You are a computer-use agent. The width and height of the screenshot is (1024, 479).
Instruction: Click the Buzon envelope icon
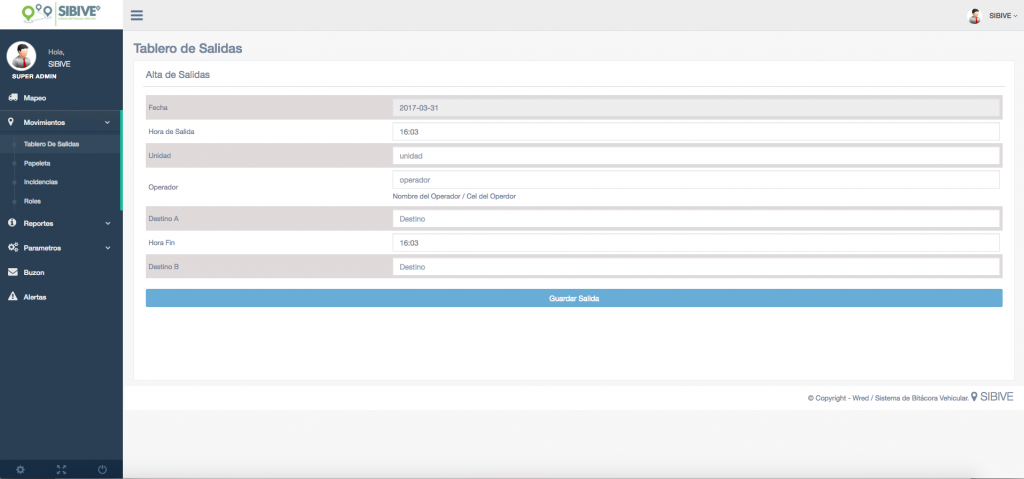[12, 272]
